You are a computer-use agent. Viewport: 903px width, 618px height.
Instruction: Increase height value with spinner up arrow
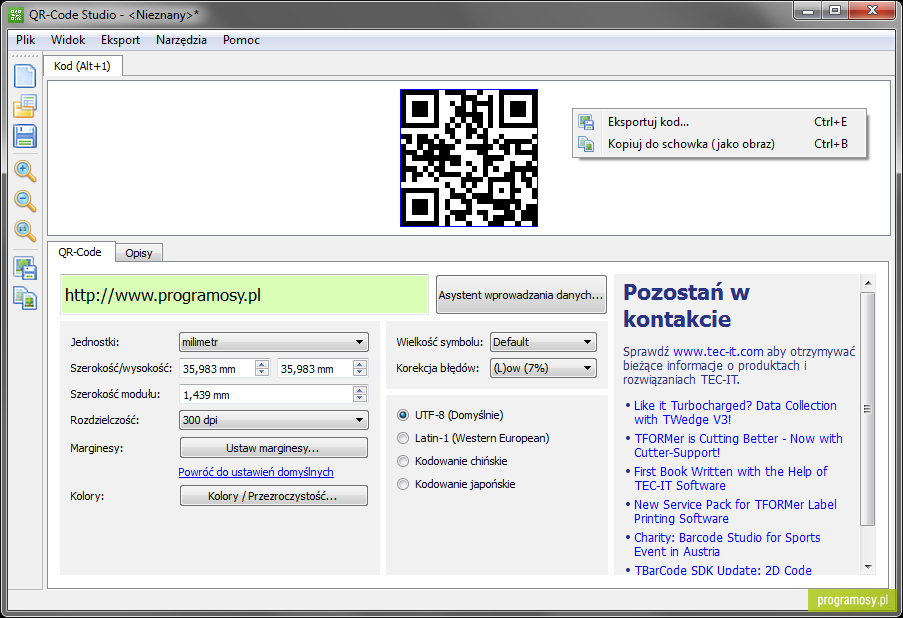pos(360,364)
